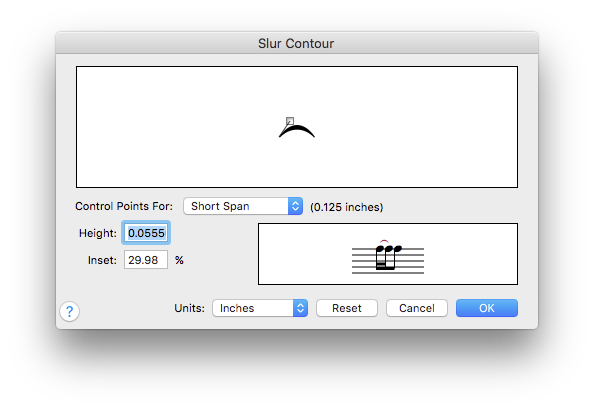Click the Slur Contour title bar
Viewport: 594px width, 409px height.
[x=297, y=43]
